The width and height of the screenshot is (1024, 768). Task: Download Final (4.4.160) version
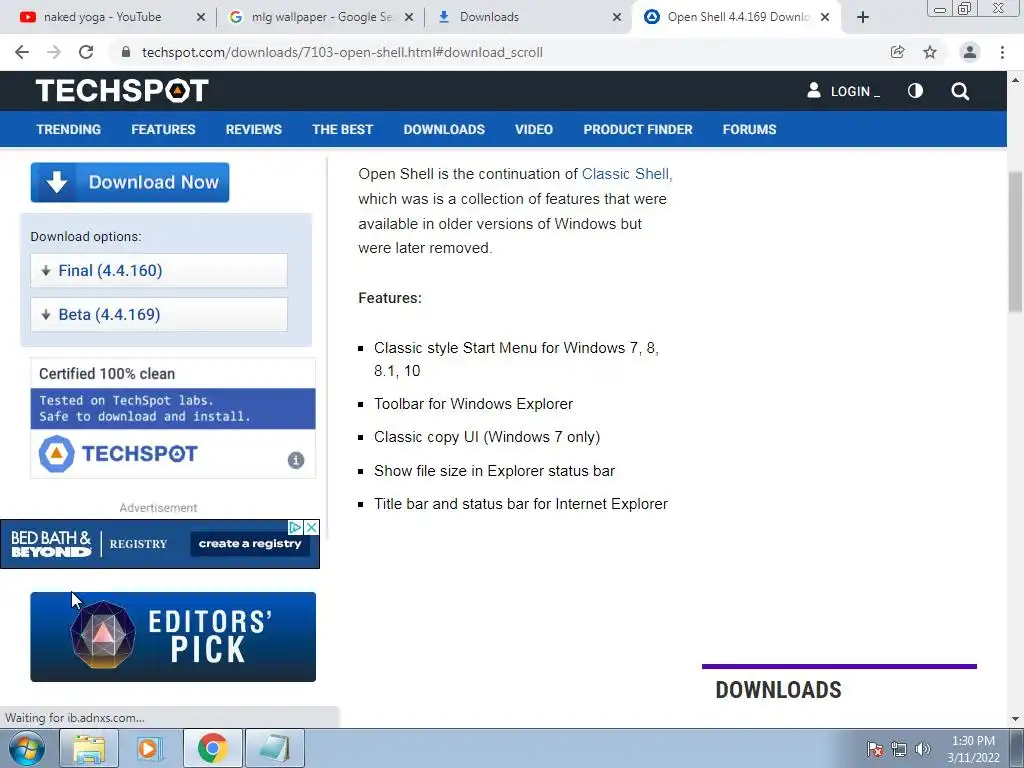[x=159, y=270]
